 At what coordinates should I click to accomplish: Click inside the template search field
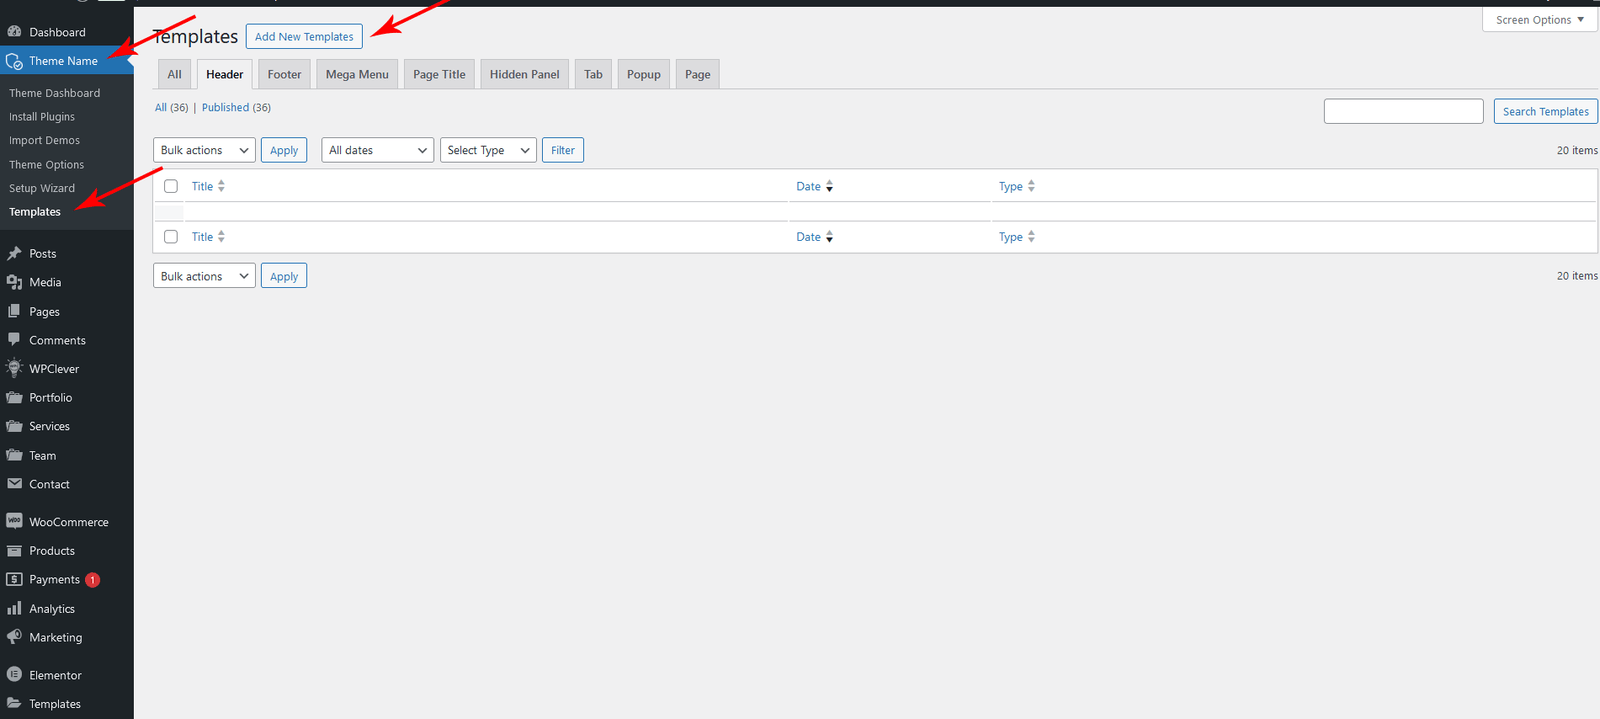coord(1403,111)
